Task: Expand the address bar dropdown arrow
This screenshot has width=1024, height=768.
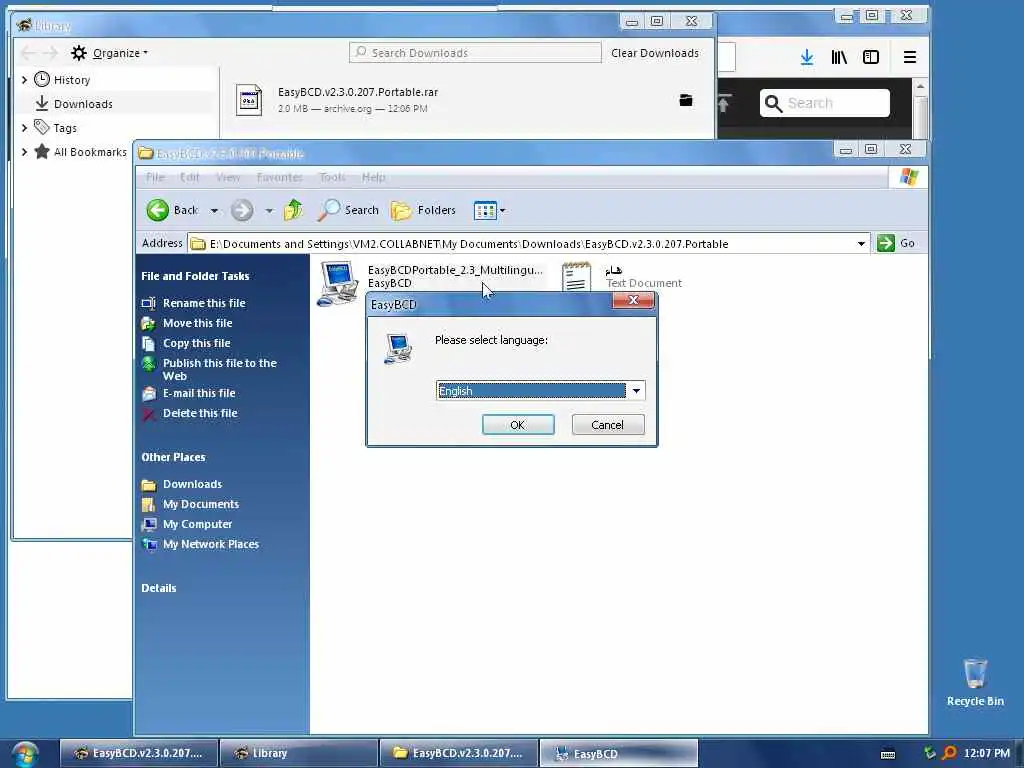Action: pos(861,244)
